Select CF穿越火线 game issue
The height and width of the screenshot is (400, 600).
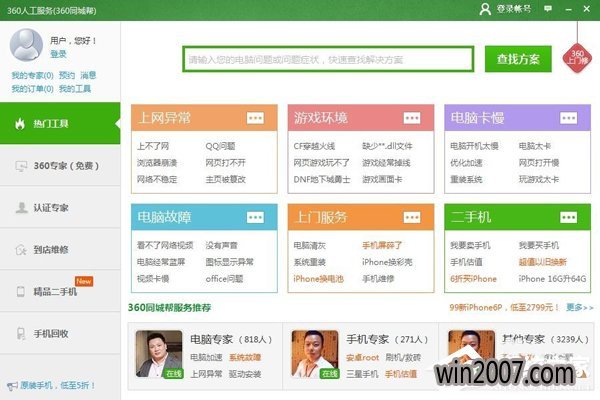point(314,146)
